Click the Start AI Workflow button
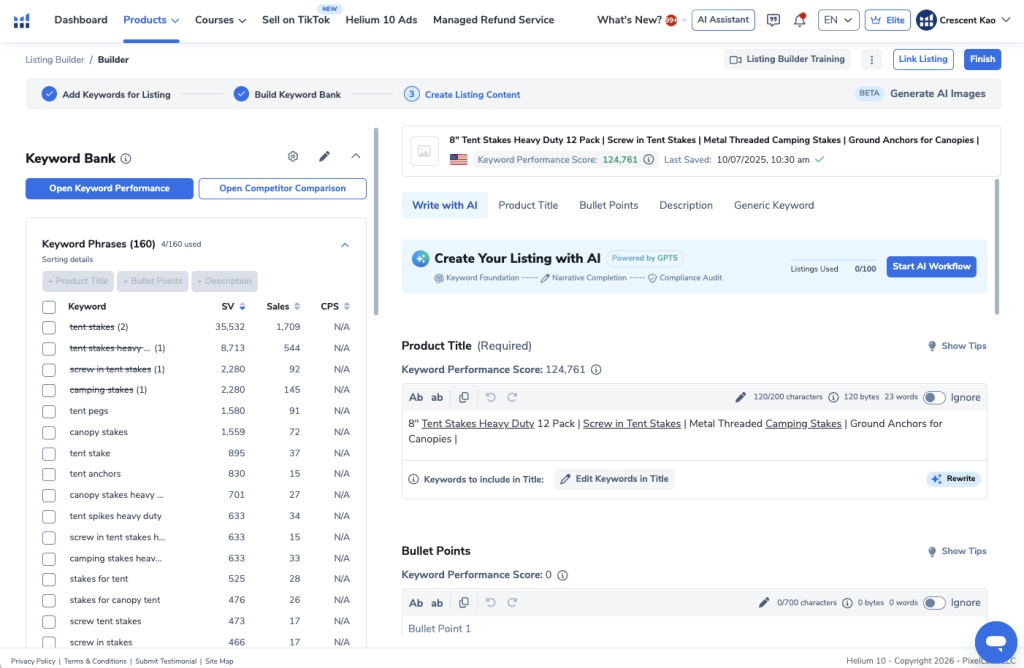 [931, 267]
